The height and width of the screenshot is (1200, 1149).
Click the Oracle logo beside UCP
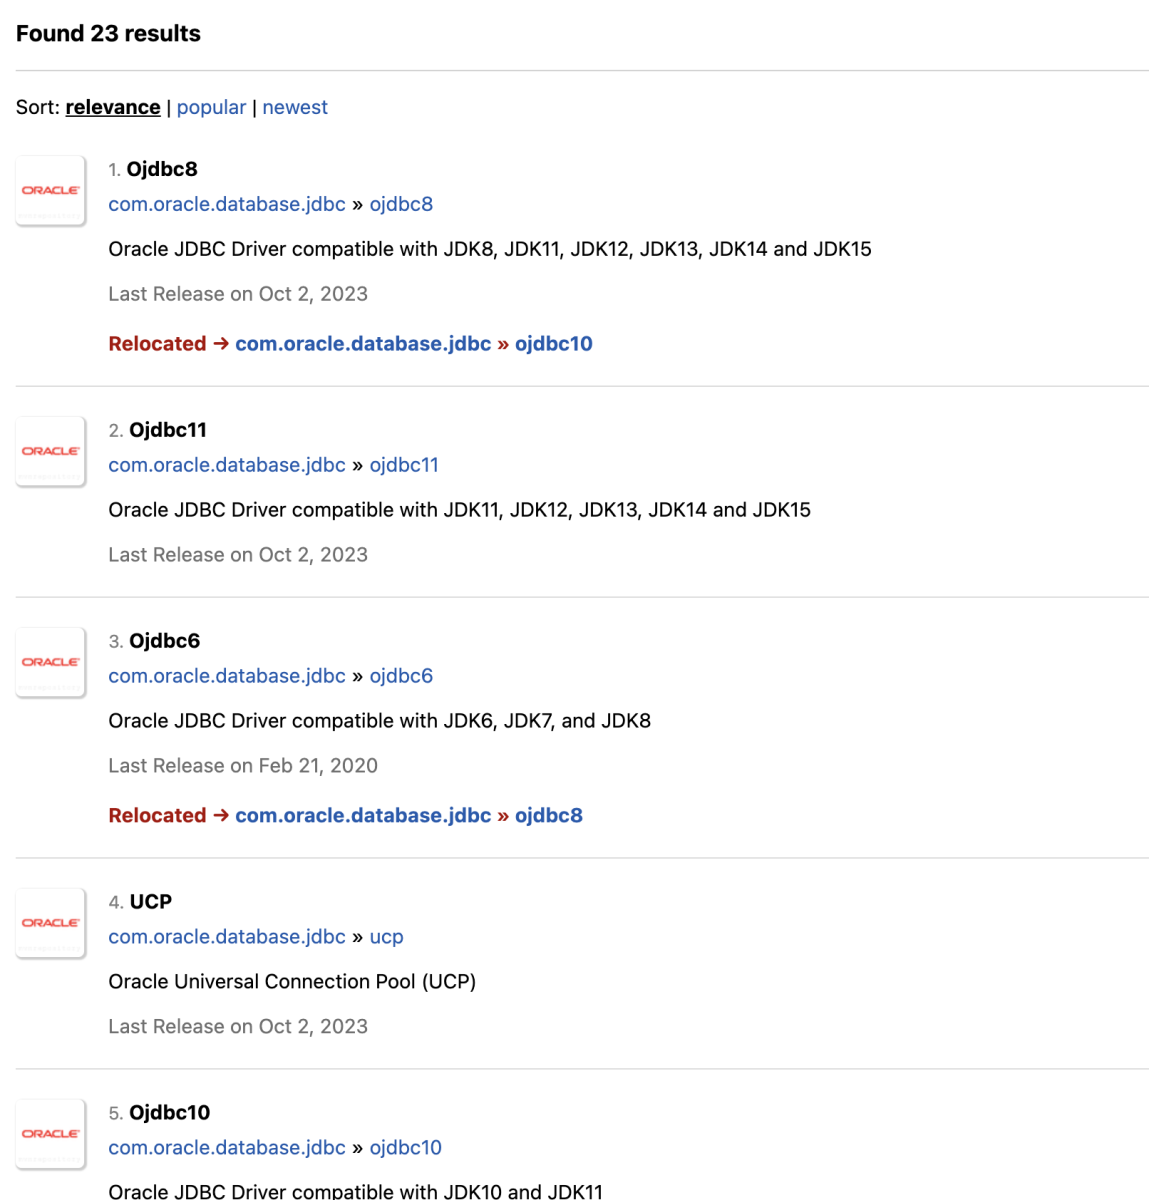(x=51, y=923)
